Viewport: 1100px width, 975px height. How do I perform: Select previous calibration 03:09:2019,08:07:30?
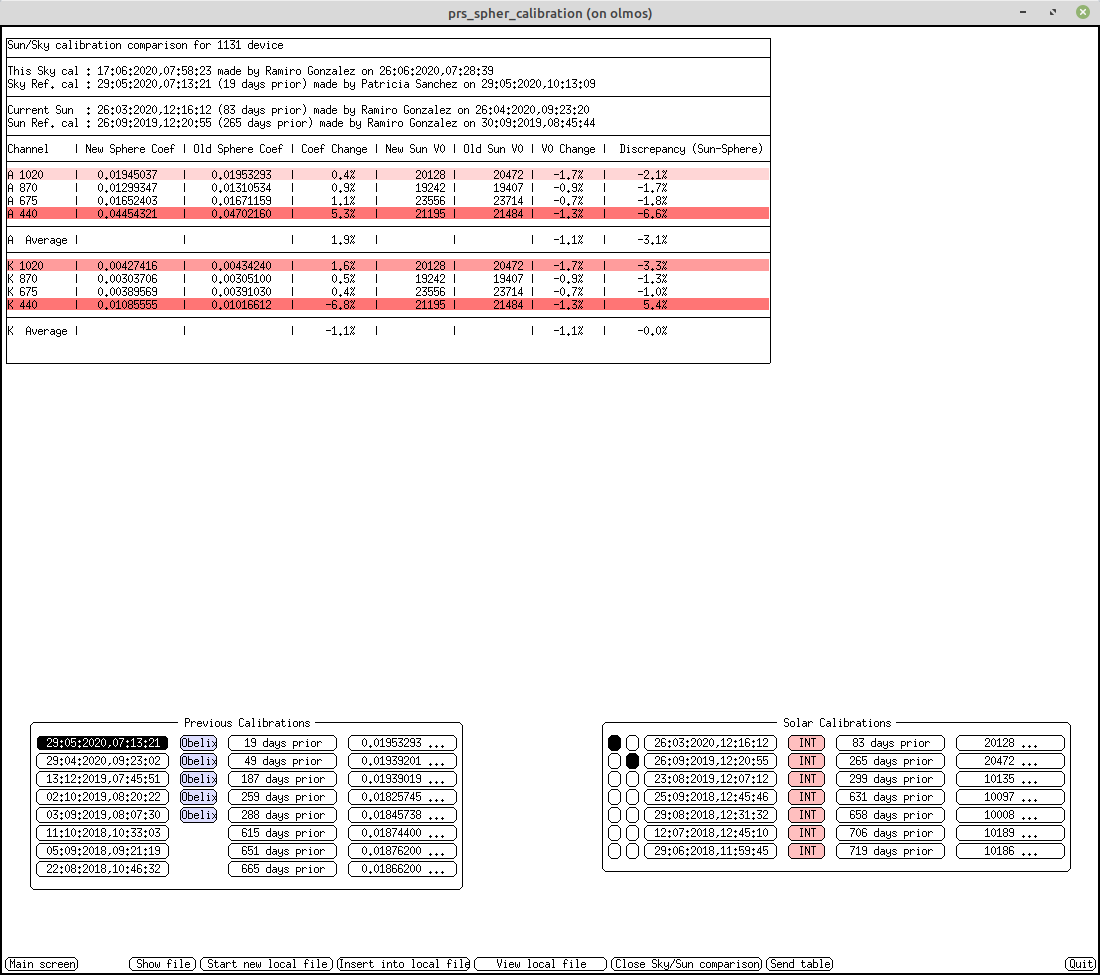(x=102, y=815)
